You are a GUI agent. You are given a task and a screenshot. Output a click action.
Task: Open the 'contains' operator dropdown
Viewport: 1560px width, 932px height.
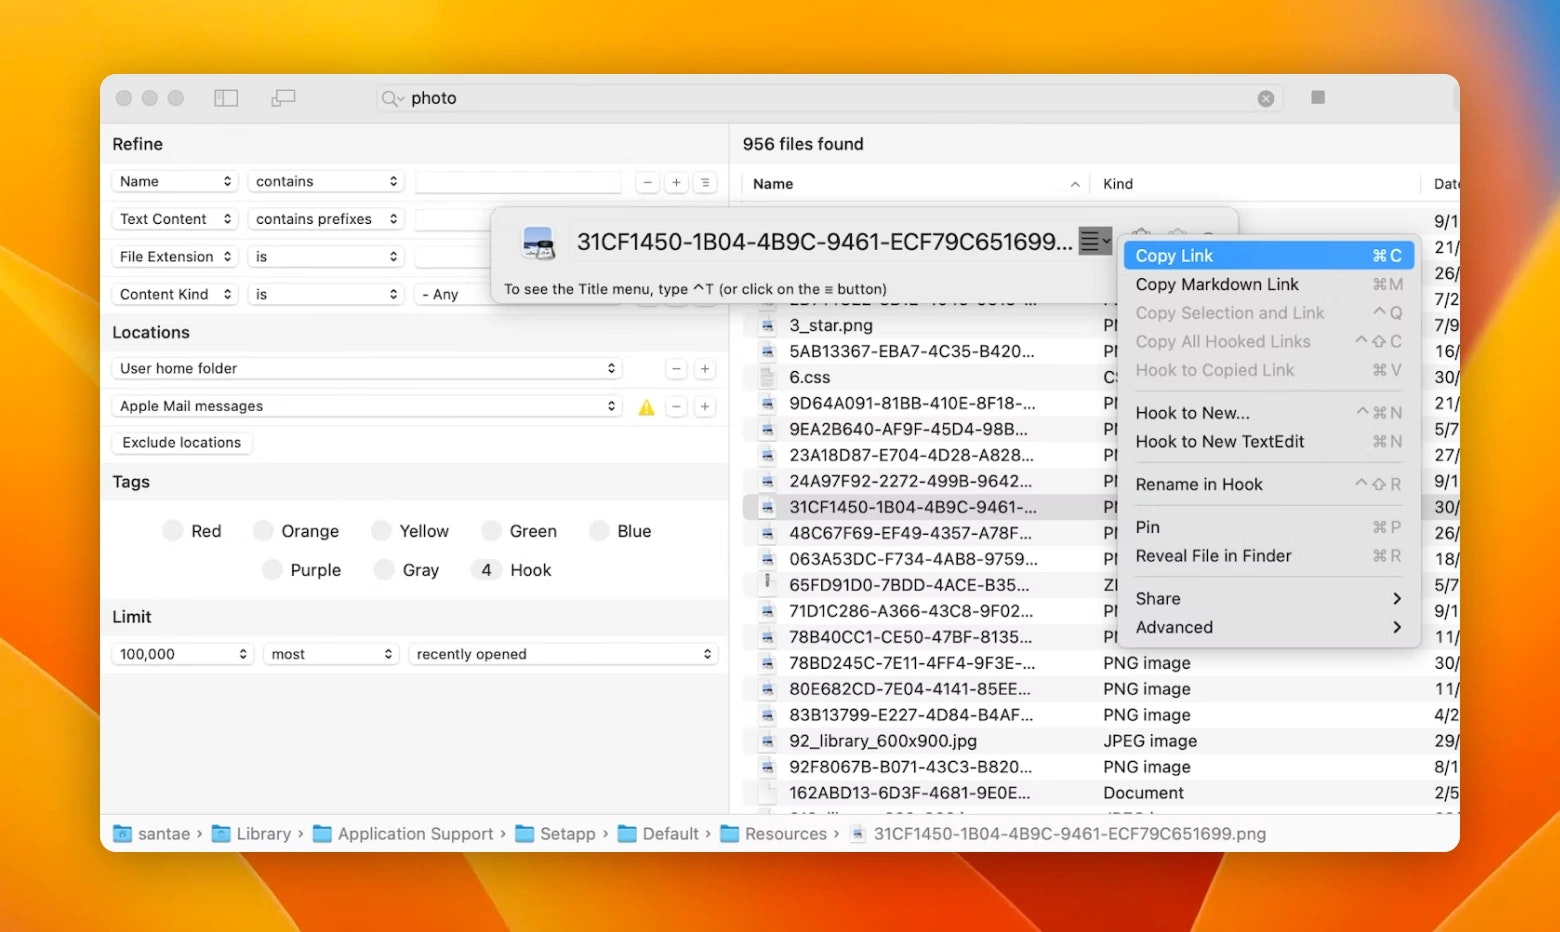click(x=326, y=182)
